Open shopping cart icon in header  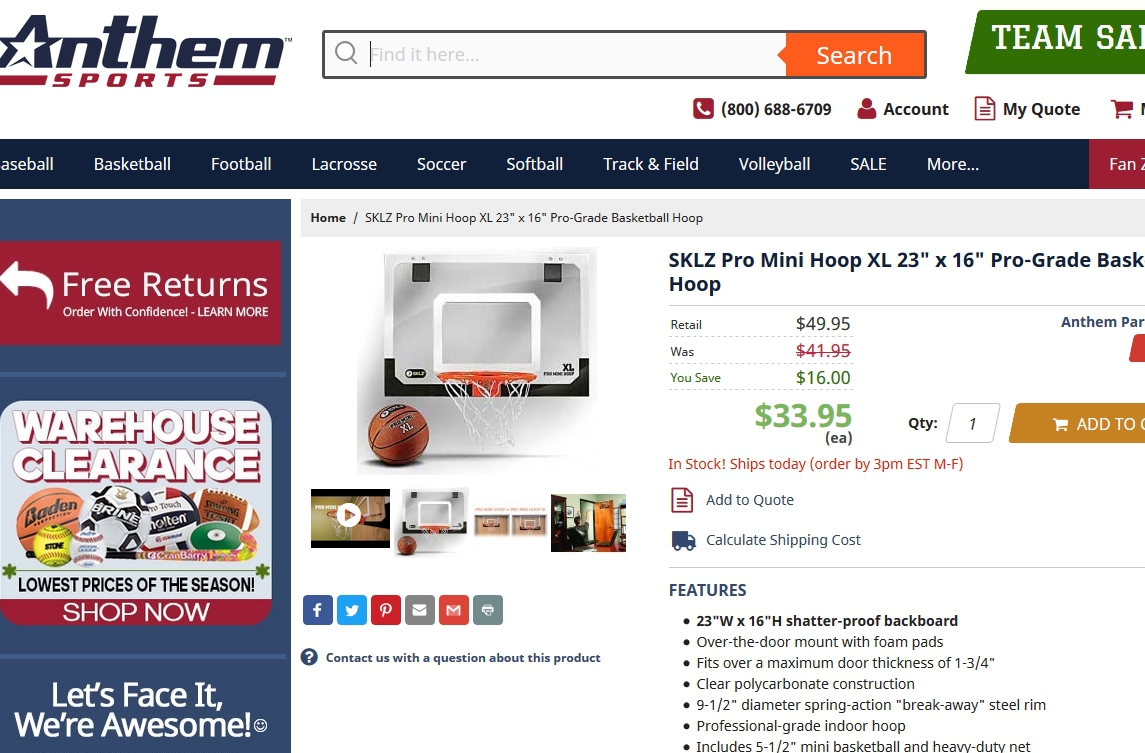point(1122,109)
